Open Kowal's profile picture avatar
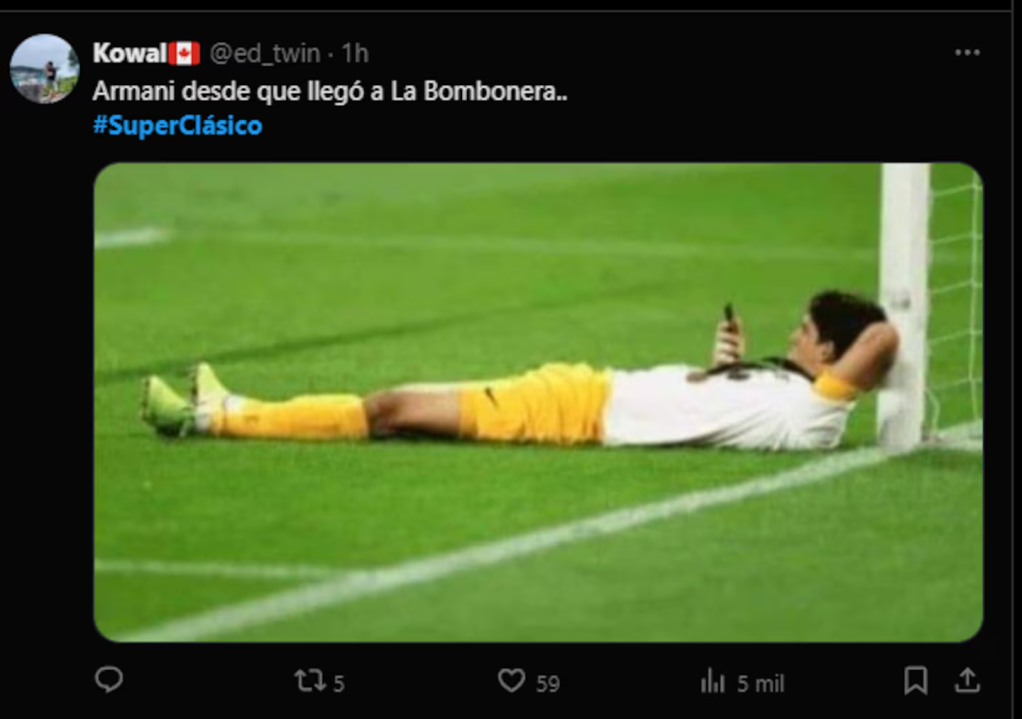 (44, 69)
